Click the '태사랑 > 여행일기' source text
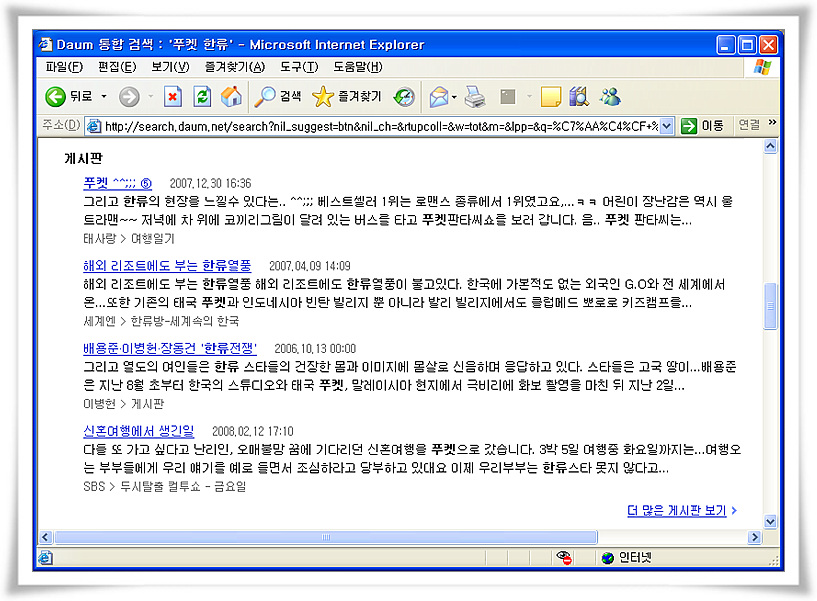This screenshot has width=817, height=601. pyautogui.click(x=129, y=238)
